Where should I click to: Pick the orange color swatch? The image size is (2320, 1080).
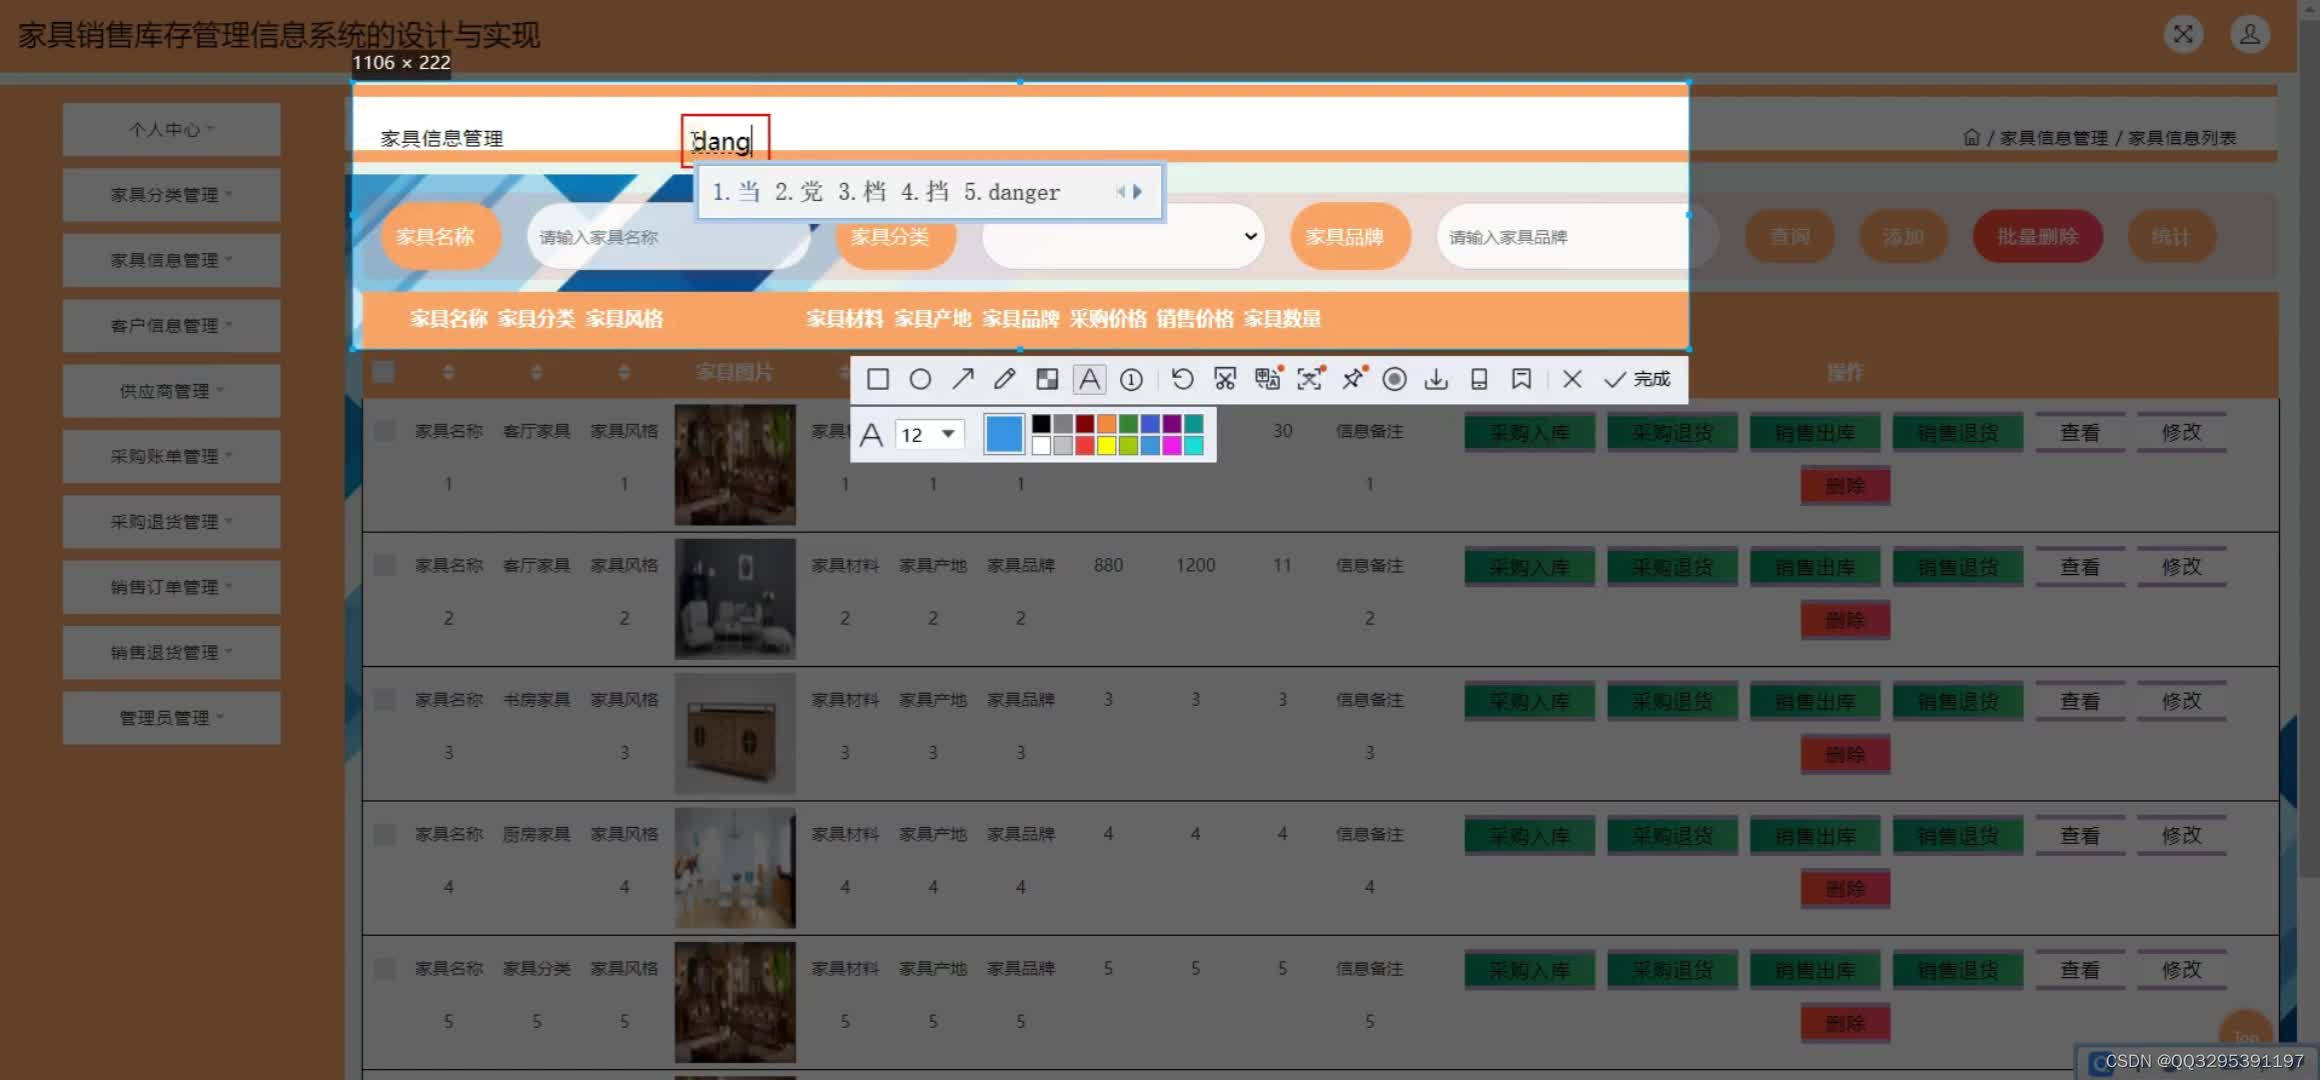click(x=1106, y=424)
